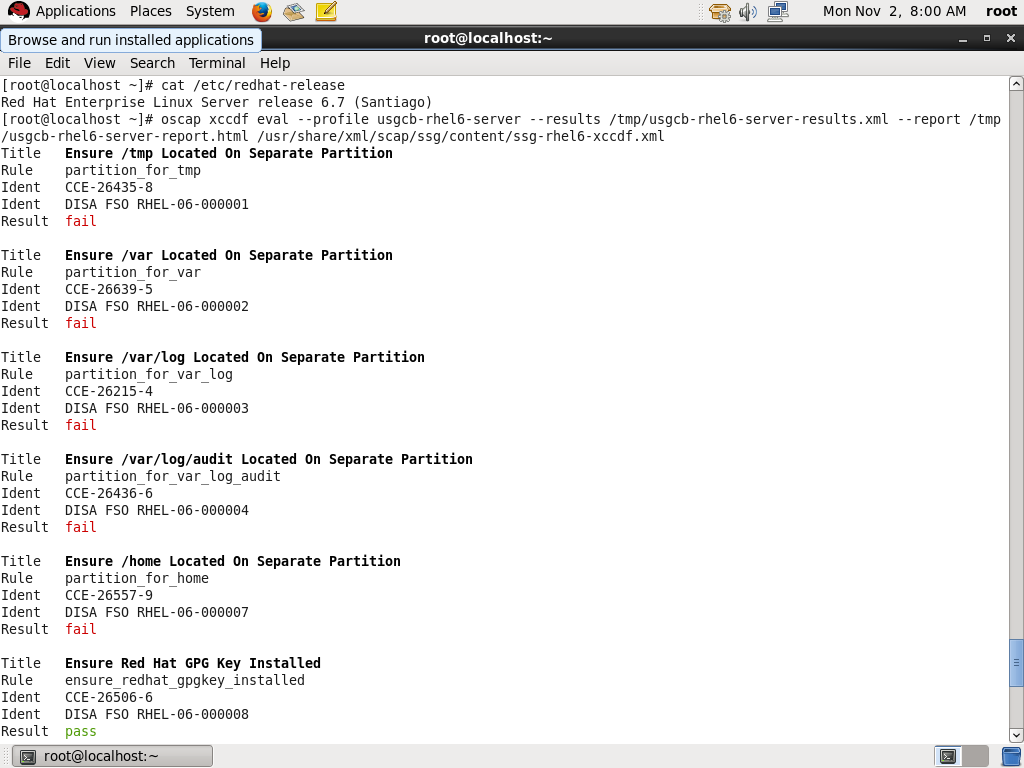
Task: Open the terminal View menu
Action: 99,63
